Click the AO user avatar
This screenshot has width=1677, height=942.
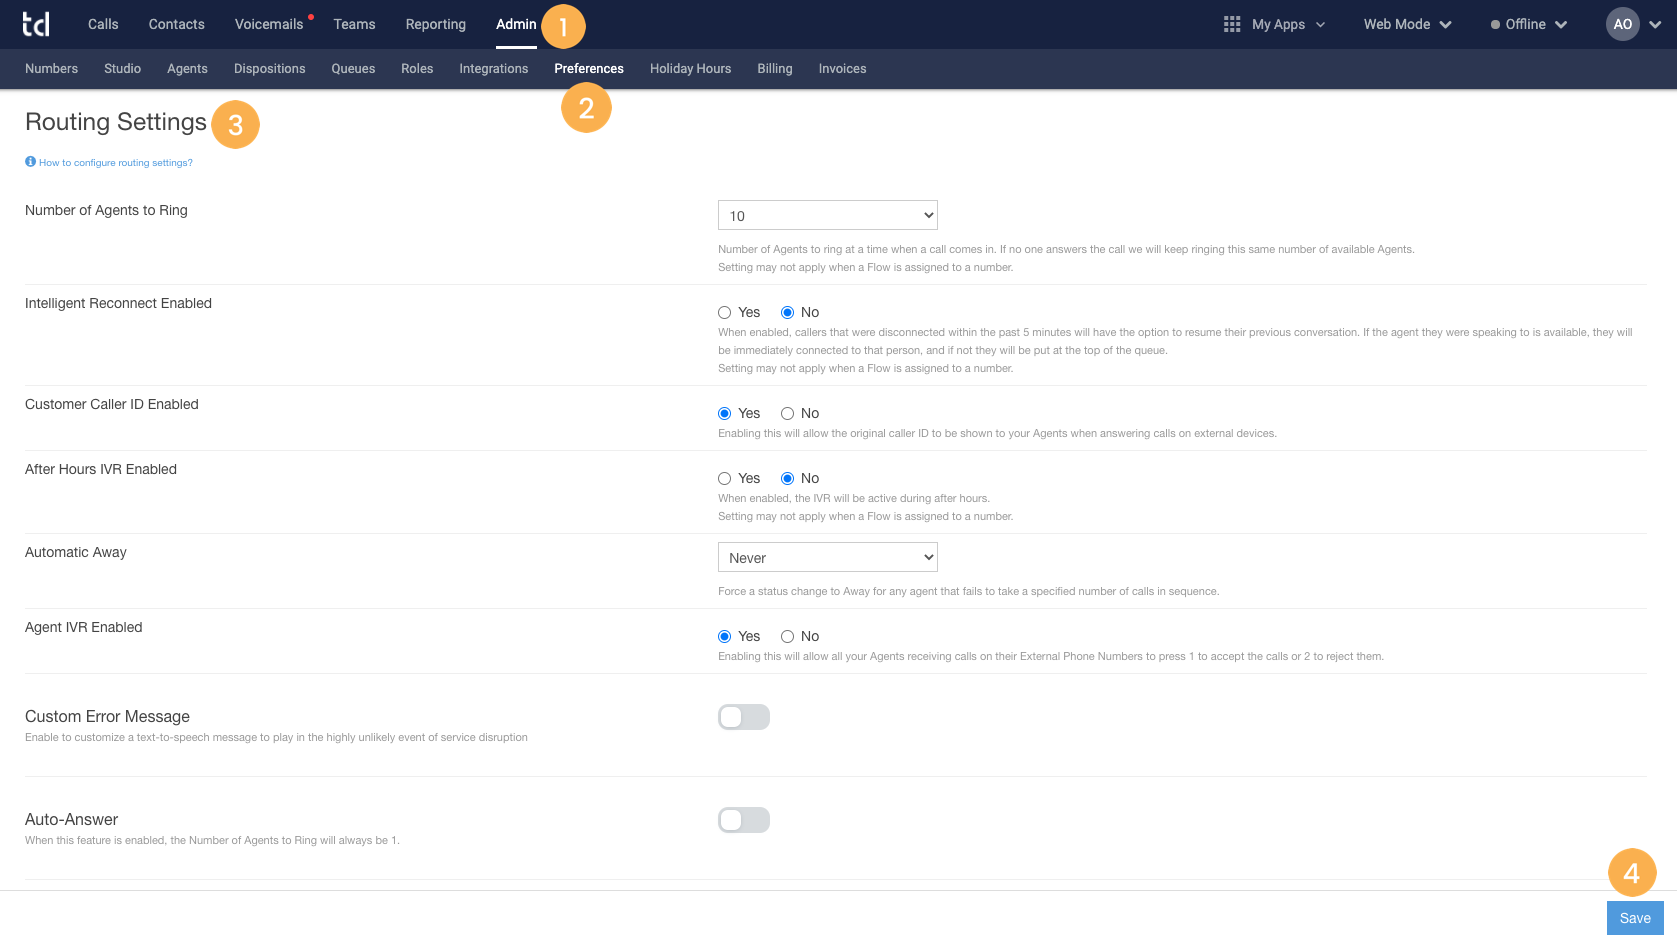(1623, 24)
